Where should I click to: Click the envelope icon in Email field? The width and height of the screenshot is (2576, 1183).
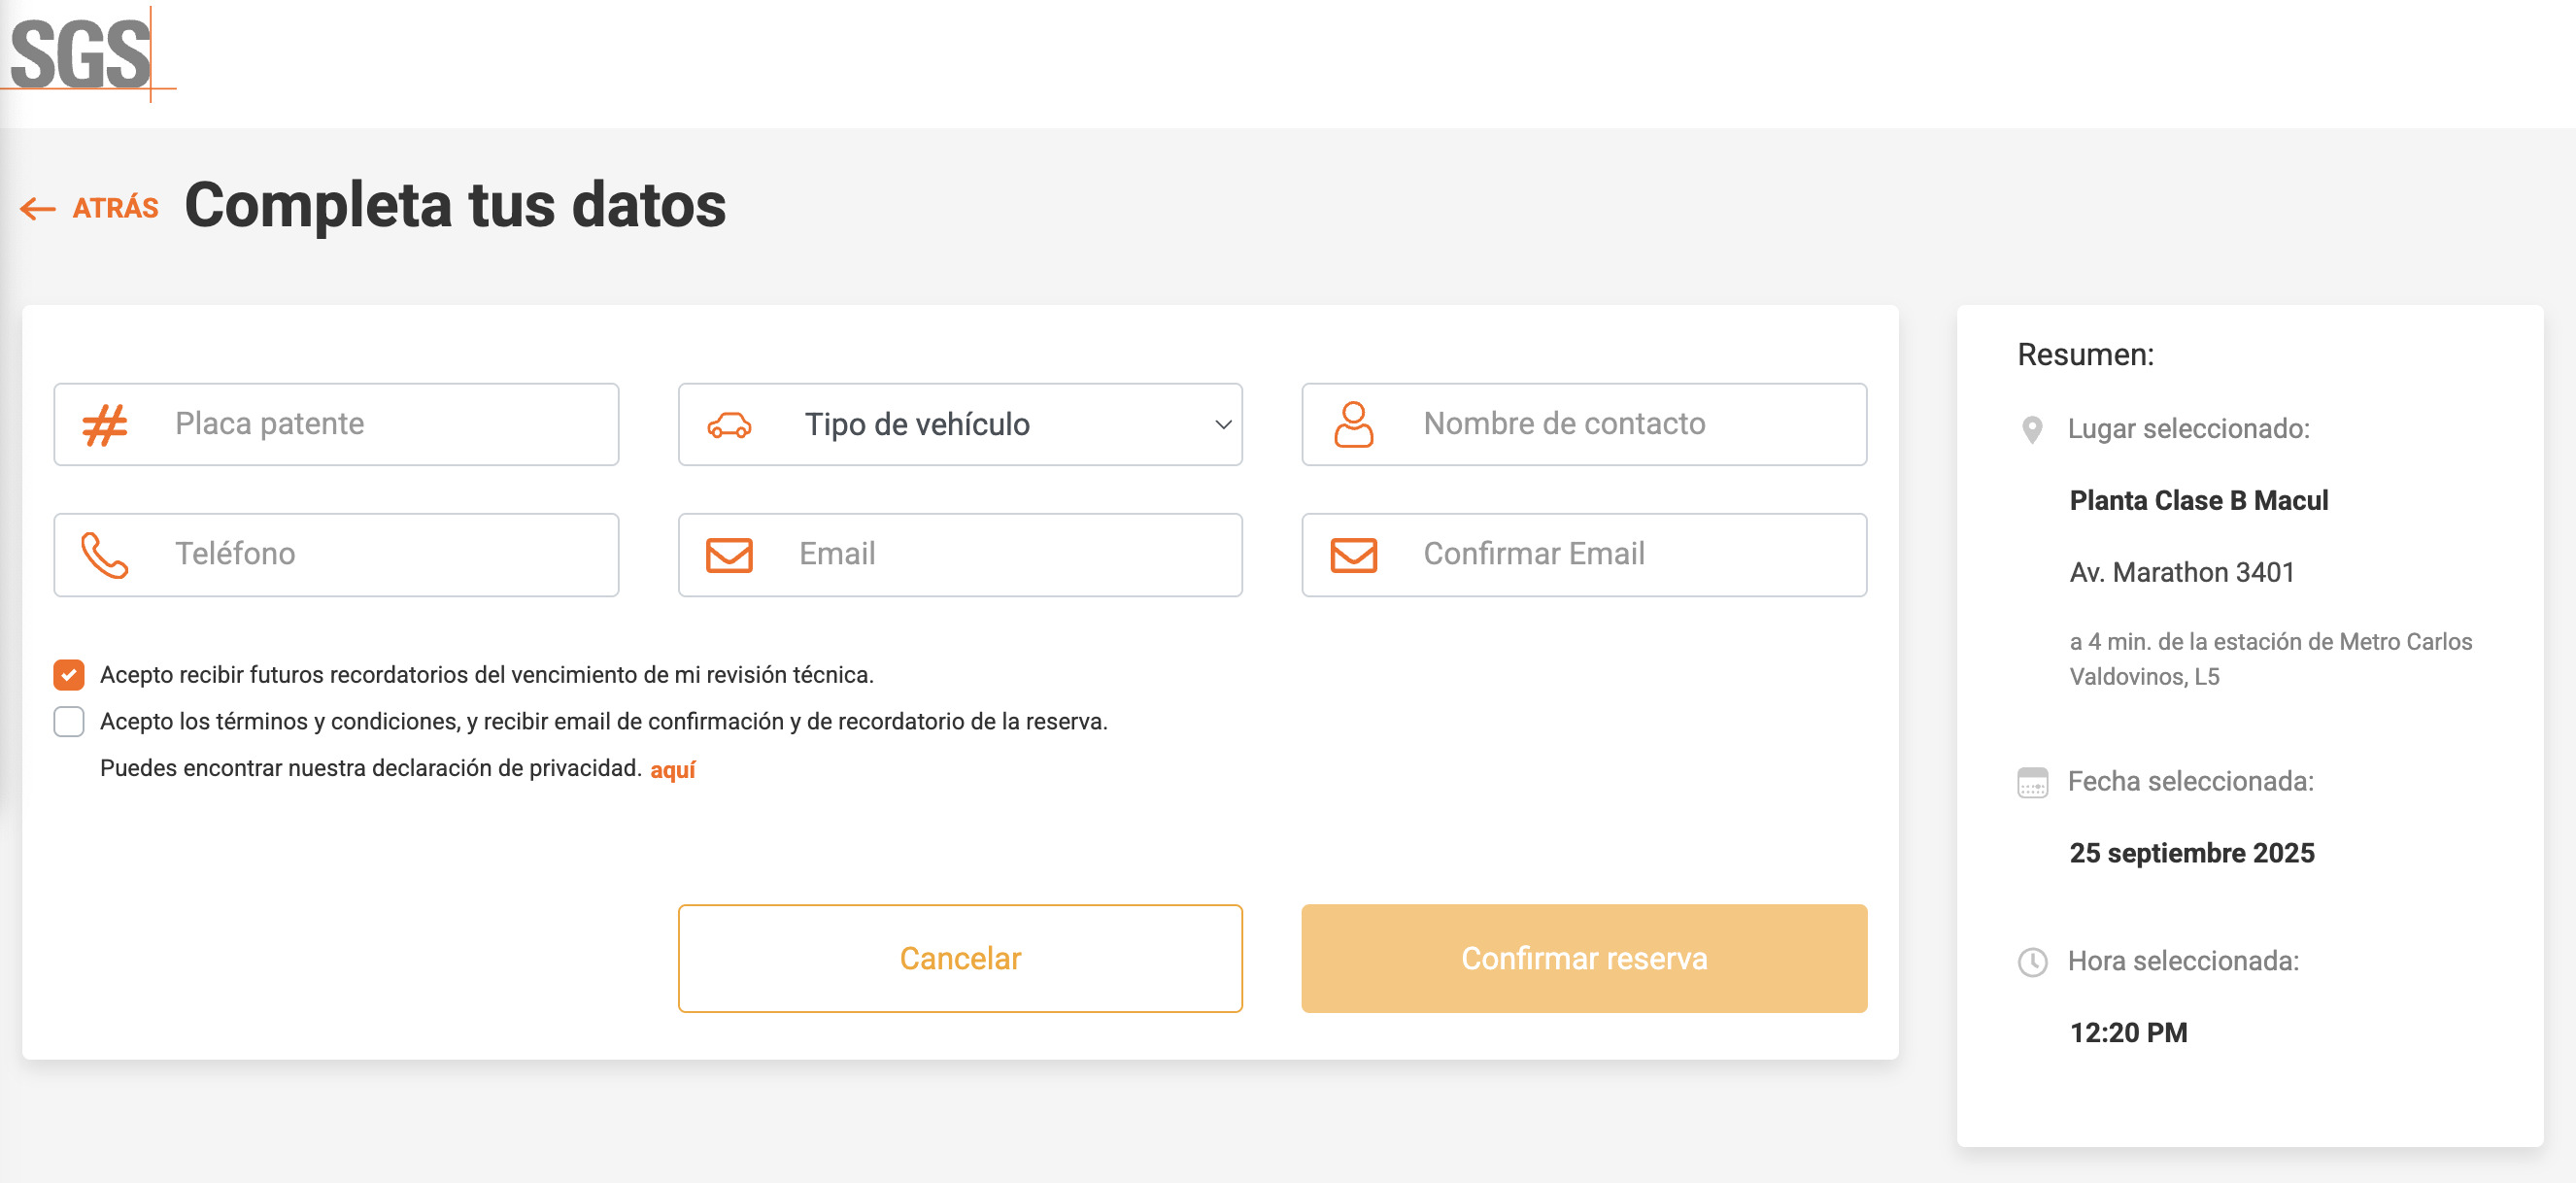[x=729, y=554]
